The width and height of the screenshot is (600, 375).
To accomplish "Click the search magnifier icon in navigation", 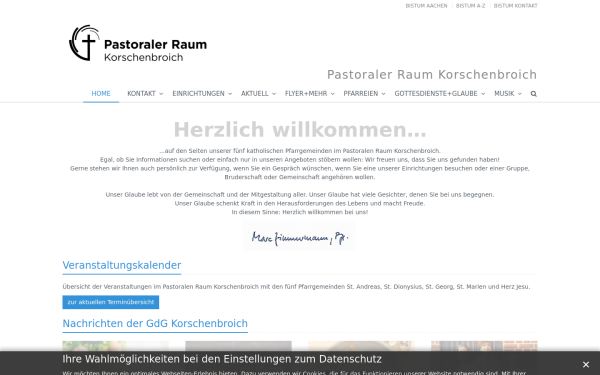I will (533, 94).
